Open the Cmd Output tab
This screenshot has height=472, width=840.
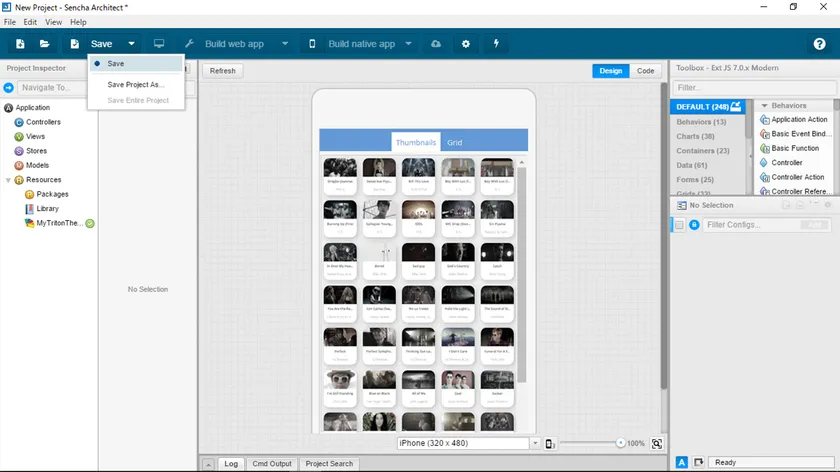point(271,464)
